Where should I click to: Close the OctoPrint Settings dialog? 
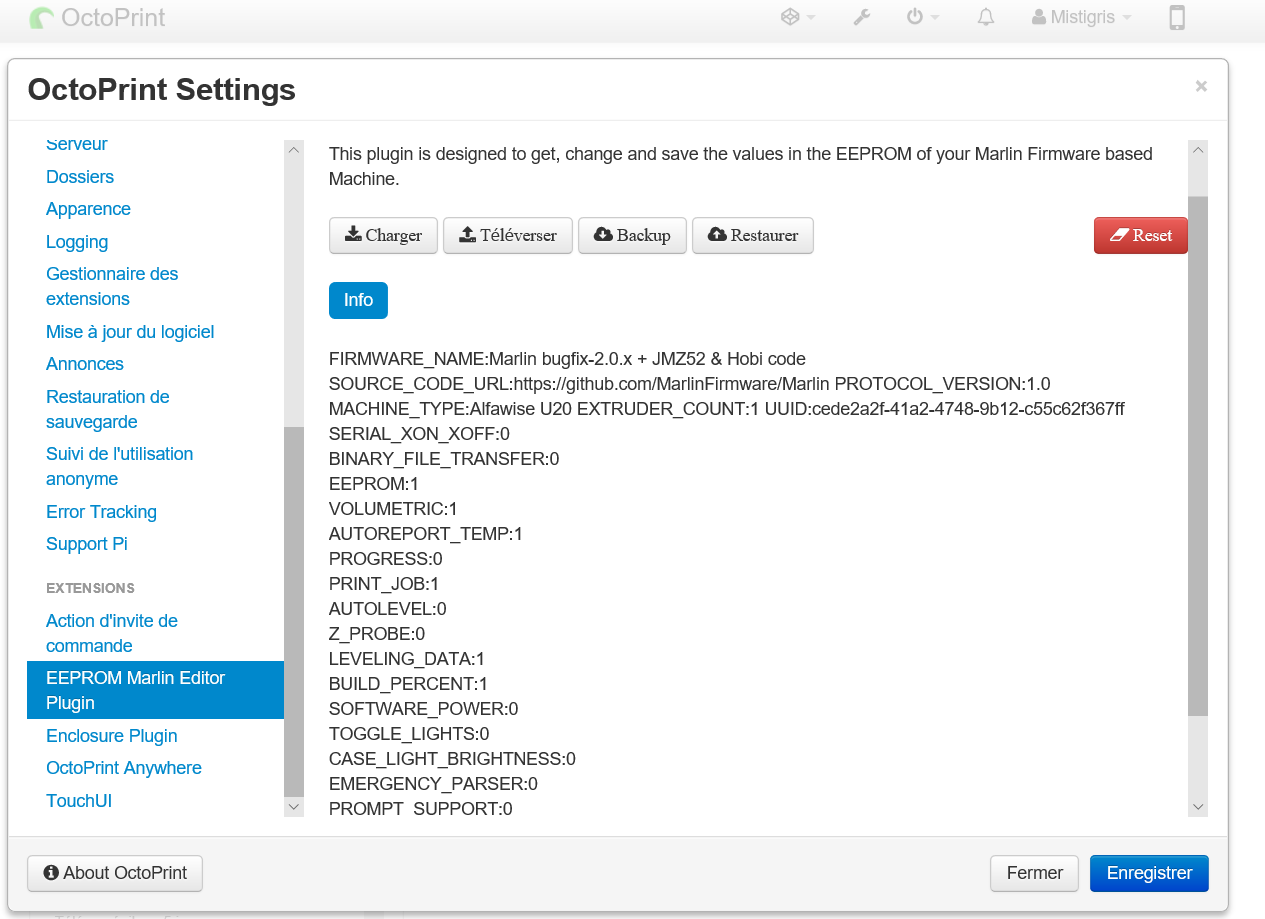point(1201,86)
